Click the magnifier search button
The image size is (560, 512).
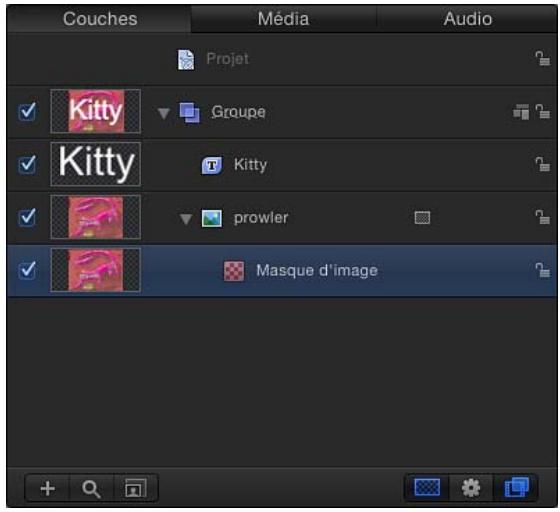(91, 488)
